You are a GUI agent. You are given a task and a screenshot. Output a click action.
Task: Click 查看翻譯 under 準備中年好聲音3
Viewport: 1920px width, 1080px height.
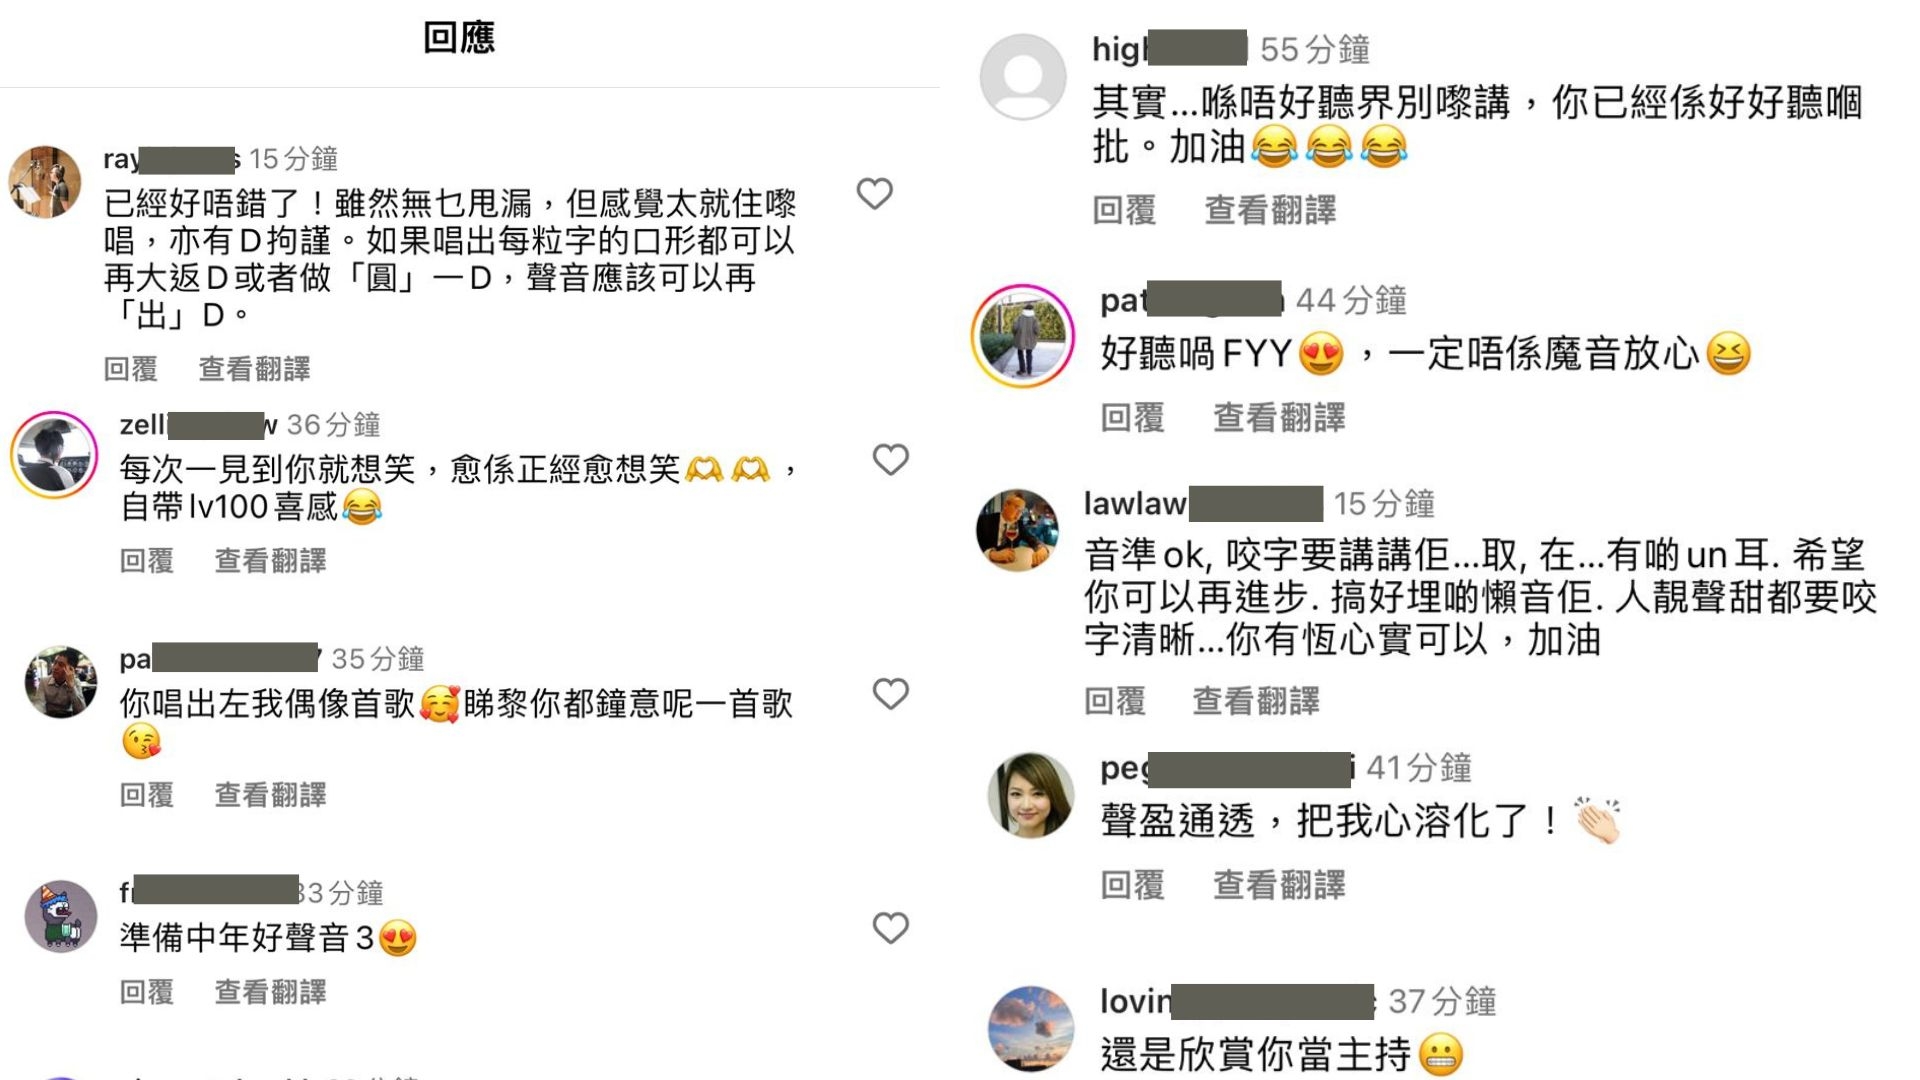[x=271, y=993]
